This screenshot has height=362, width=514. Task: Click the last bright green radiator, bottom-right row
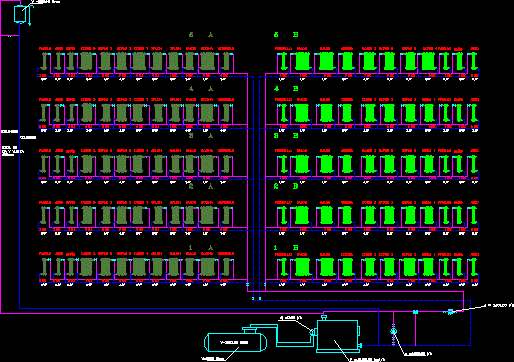coord(474,267)
